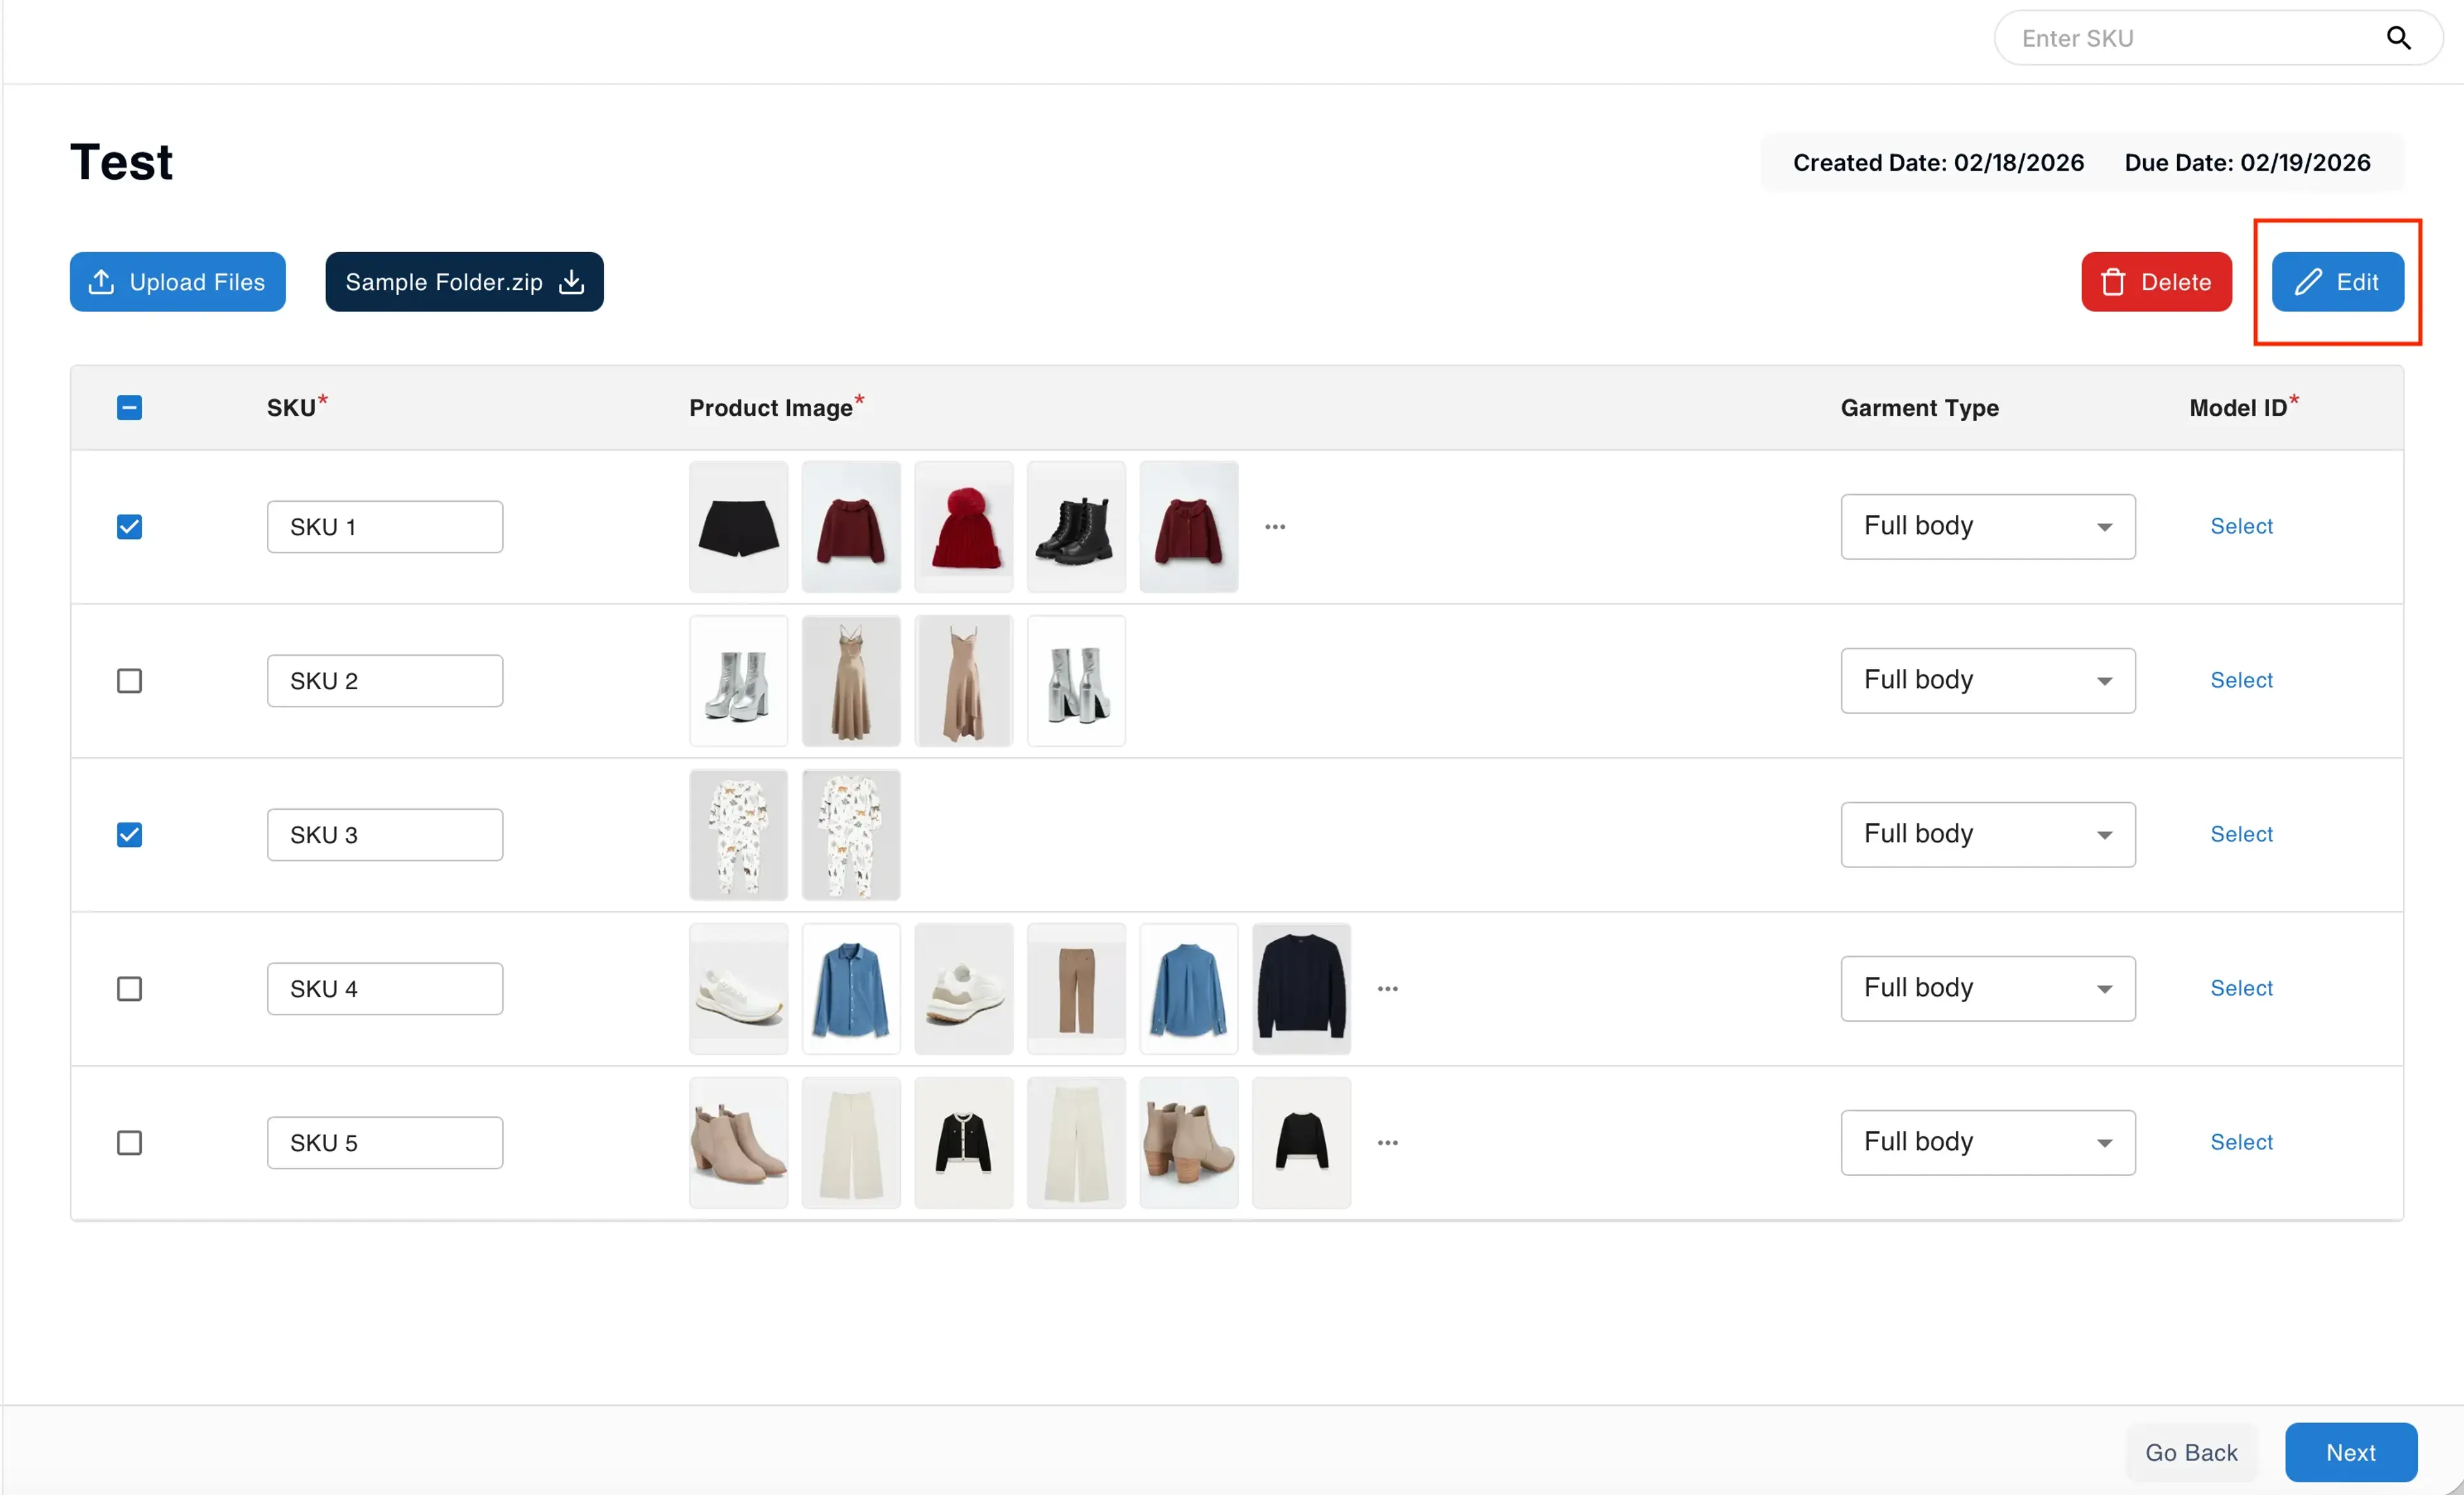Open first beige slip dress thumbnail in SKU 2
Viewport: 2464px width, 1495px height.
[x=852, y=681]
